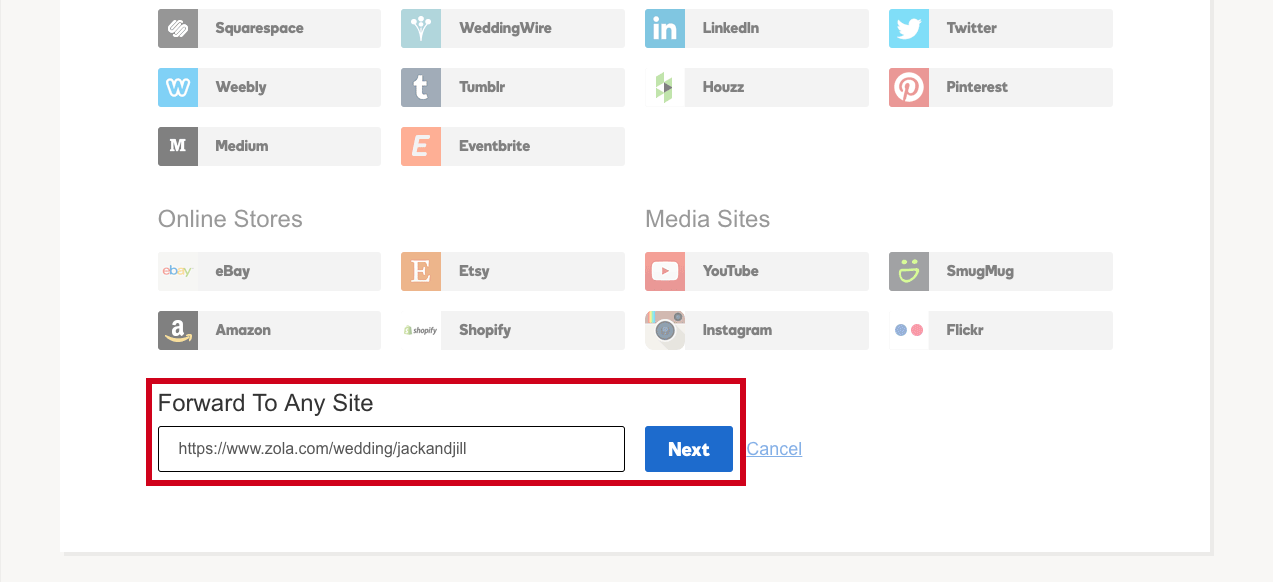Click the SmugMug smiley icon
Screen dimensions: 1277x582
(x=909, y=271)
